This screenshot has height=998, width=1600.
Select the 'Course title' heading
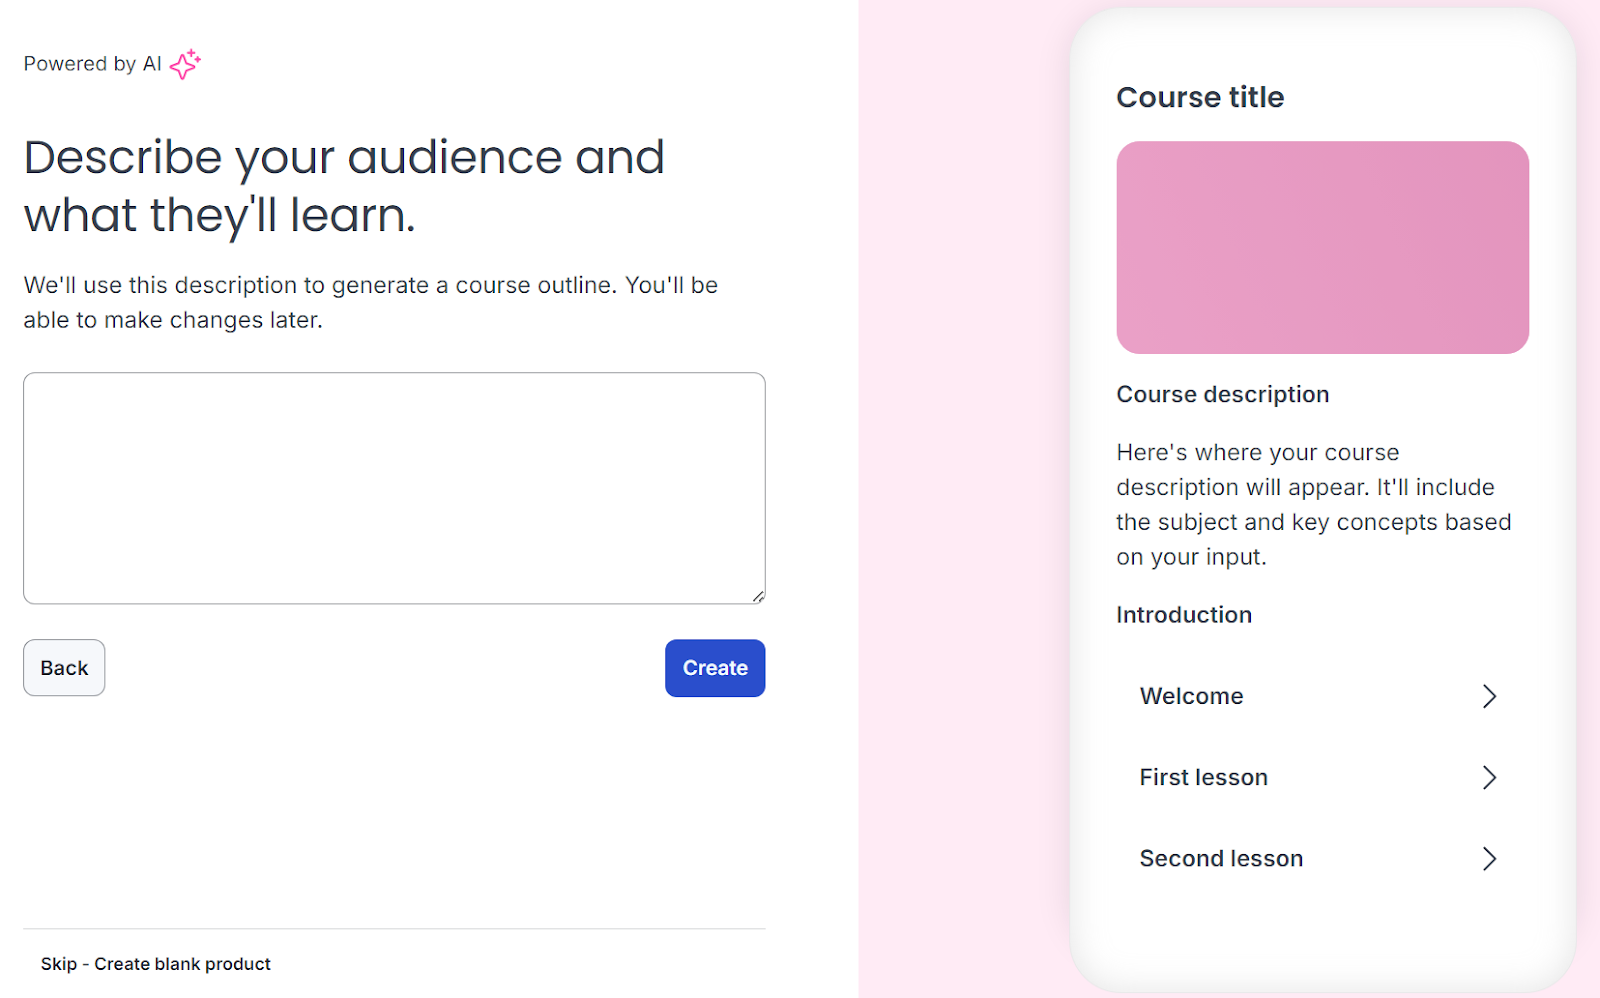pos(1199,97)
